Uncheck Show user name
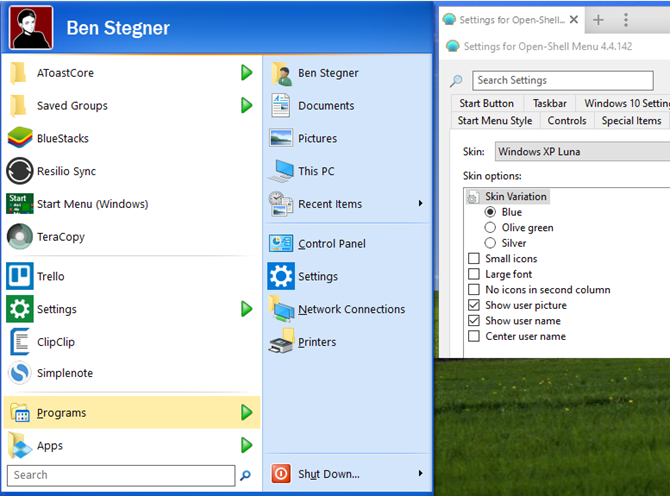 coord(474,320)
